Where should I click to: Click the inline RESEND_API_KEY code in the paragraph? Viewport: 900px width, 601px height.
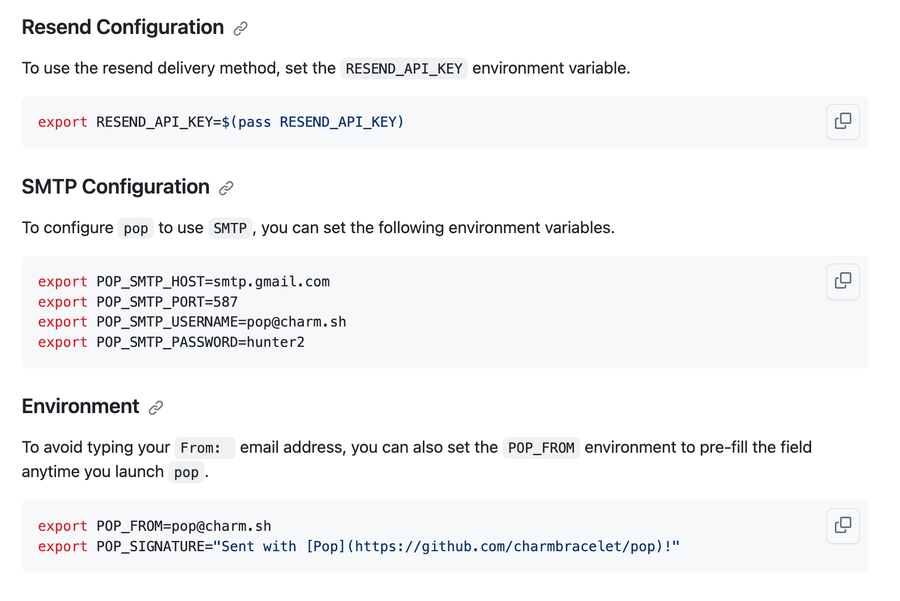404,69
